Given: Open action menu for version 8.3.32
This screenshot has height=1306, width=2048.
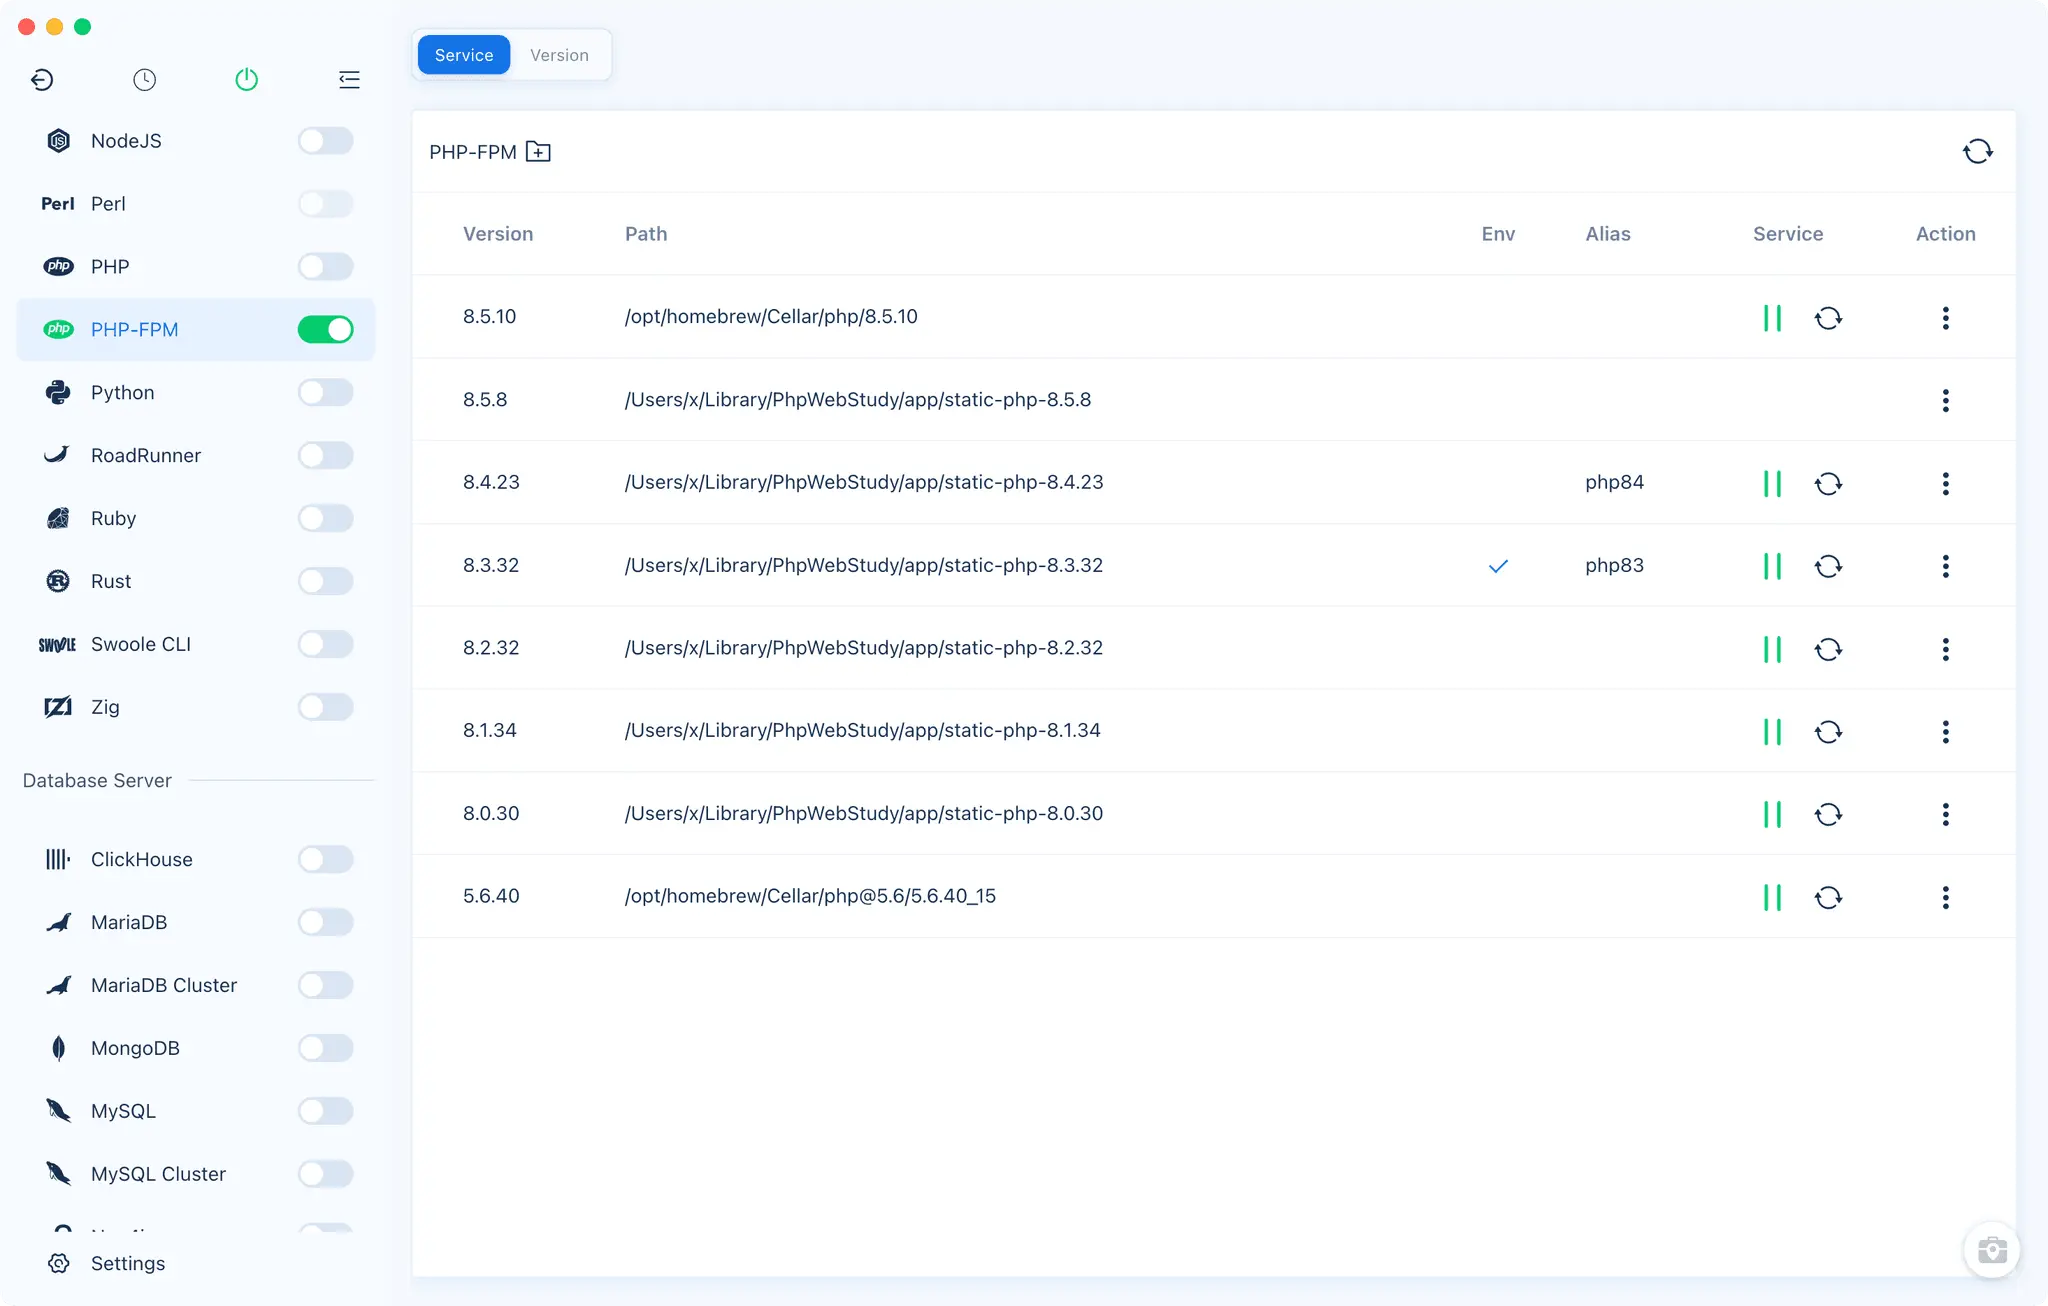Looking at the screenshot, I should [1945, 566].
